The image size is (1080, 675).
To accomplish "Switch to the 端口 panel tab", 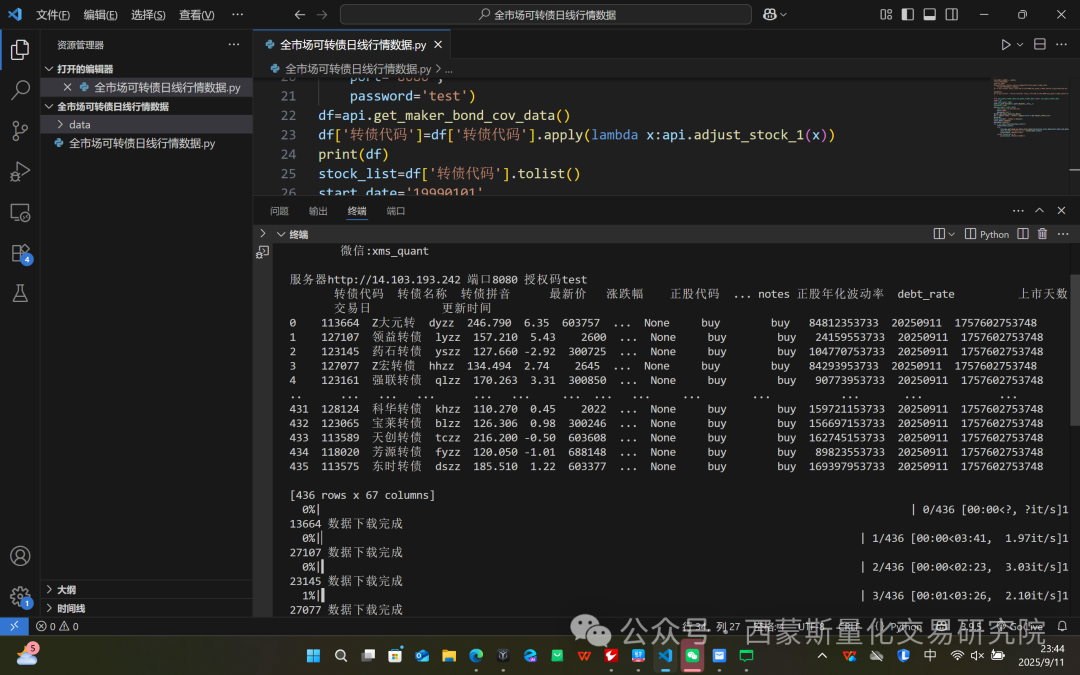I will (396, 211).
